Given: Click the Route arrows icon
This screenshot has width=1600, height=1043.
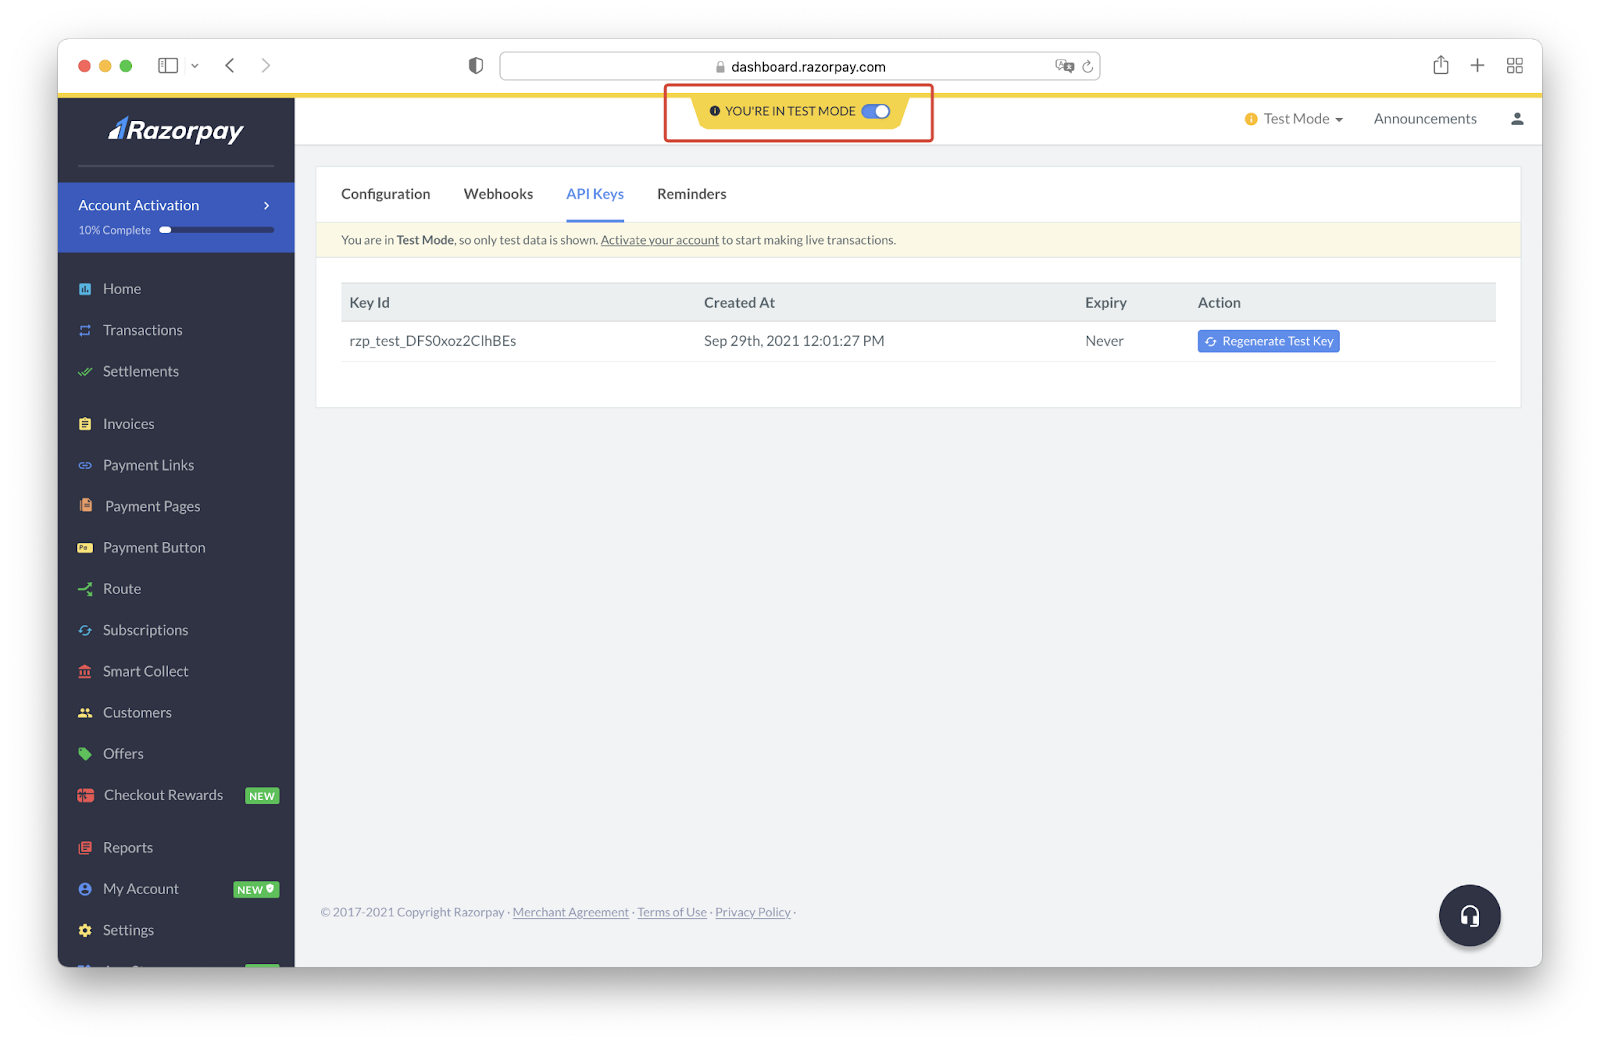Looking at the screenshot, I should point(85,589).
